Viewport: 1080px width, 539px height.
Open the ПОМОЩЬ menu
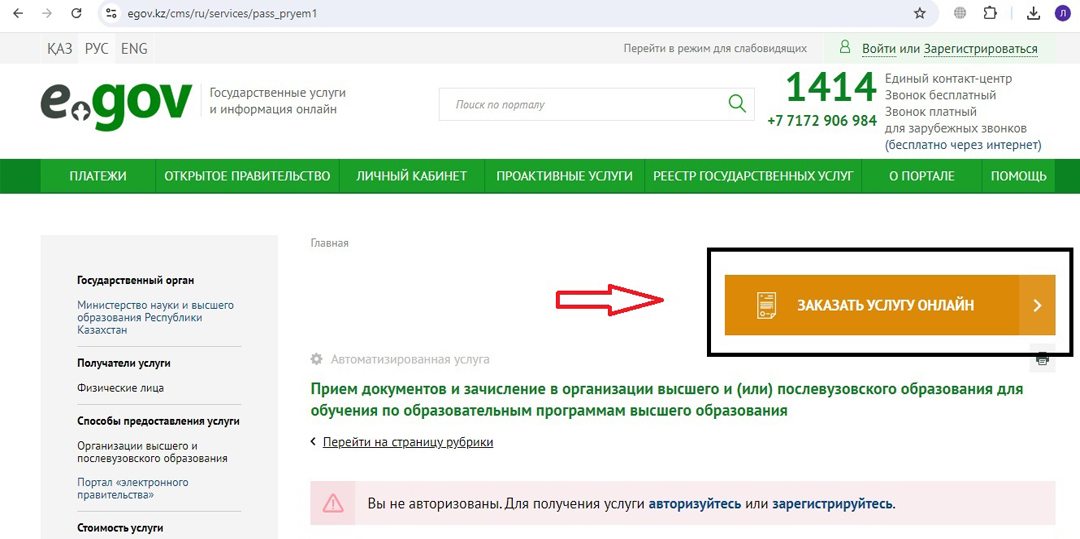1019,176
